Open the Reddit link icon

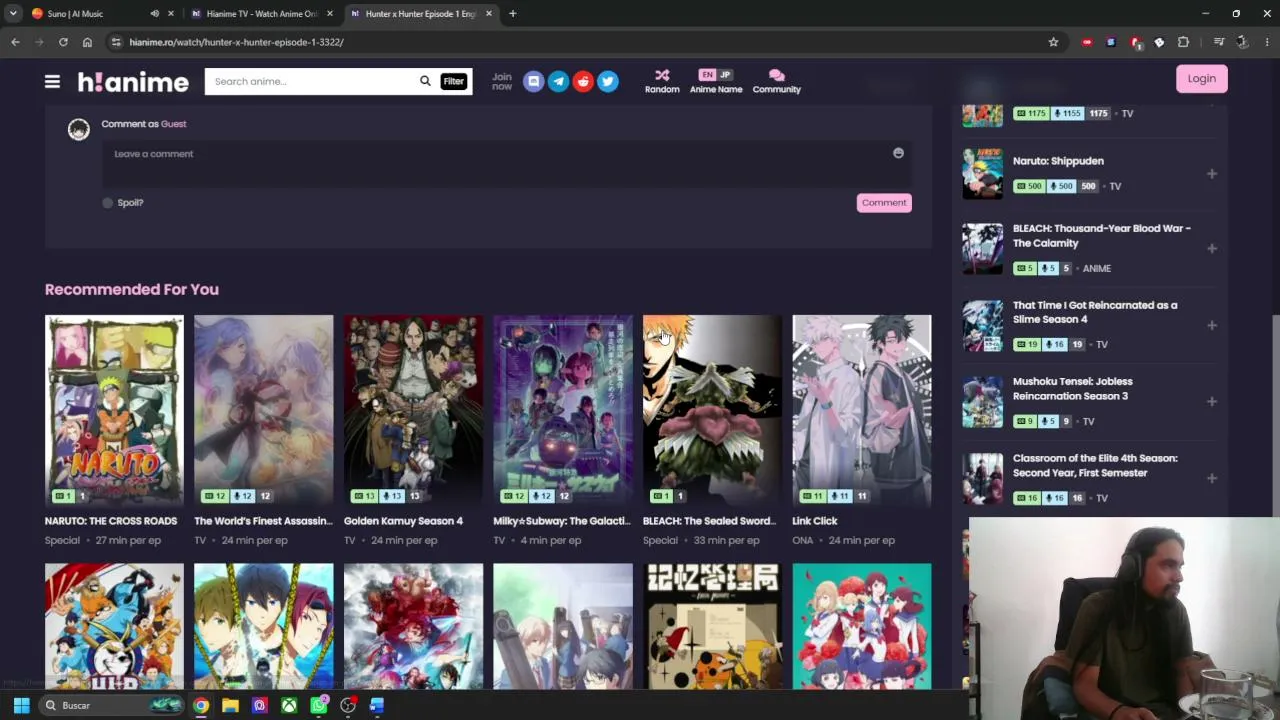coord(583,81)
